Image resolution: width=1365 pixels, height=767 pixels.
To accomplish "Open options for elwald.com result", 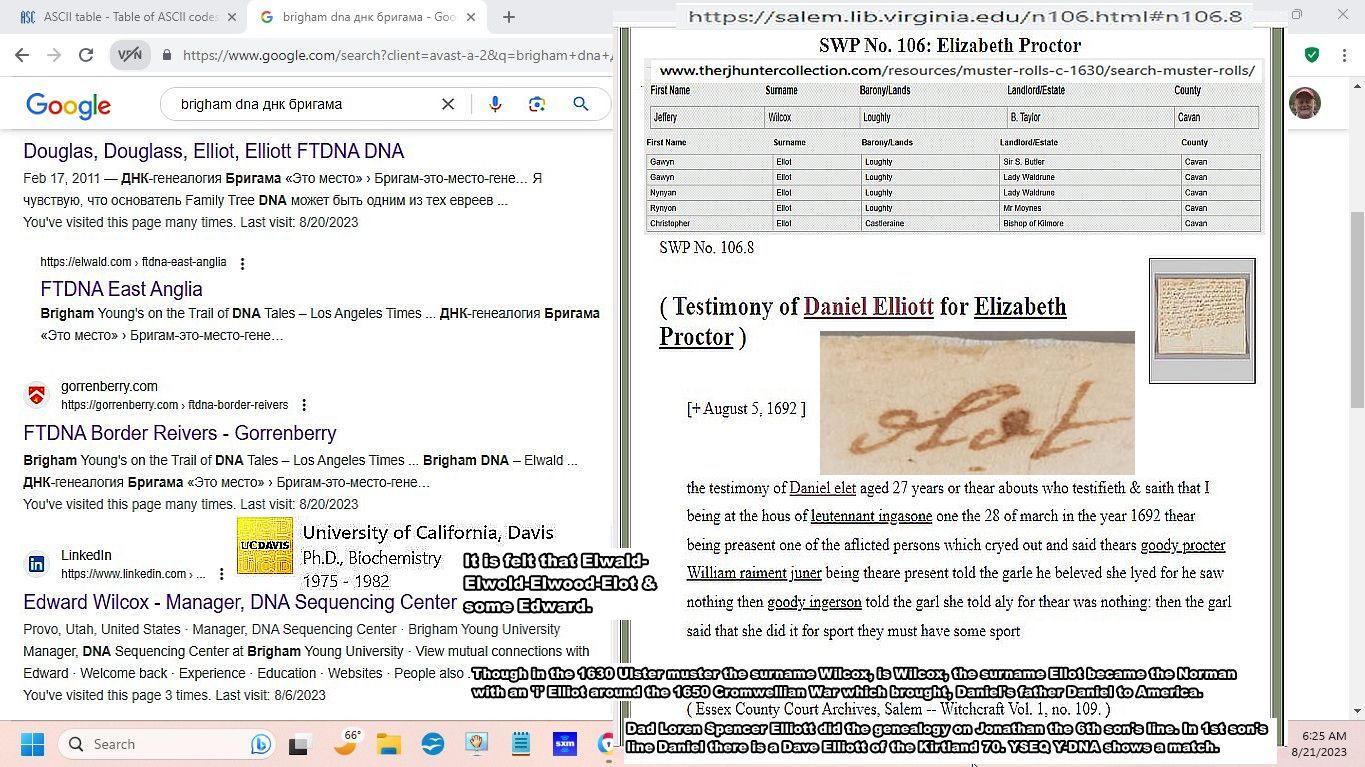I will 242,263.
